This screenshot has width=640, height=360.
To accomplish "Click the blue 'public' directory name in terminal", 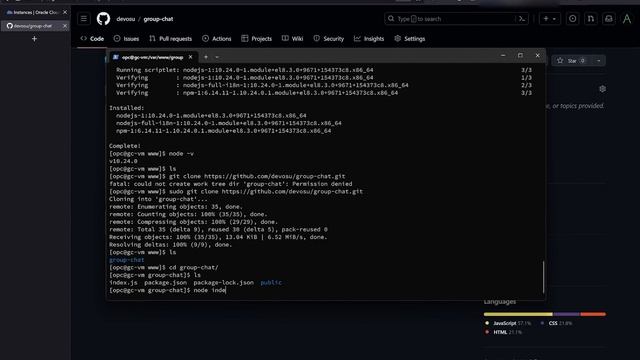I will pyautogui.click(x=271, y=282).
